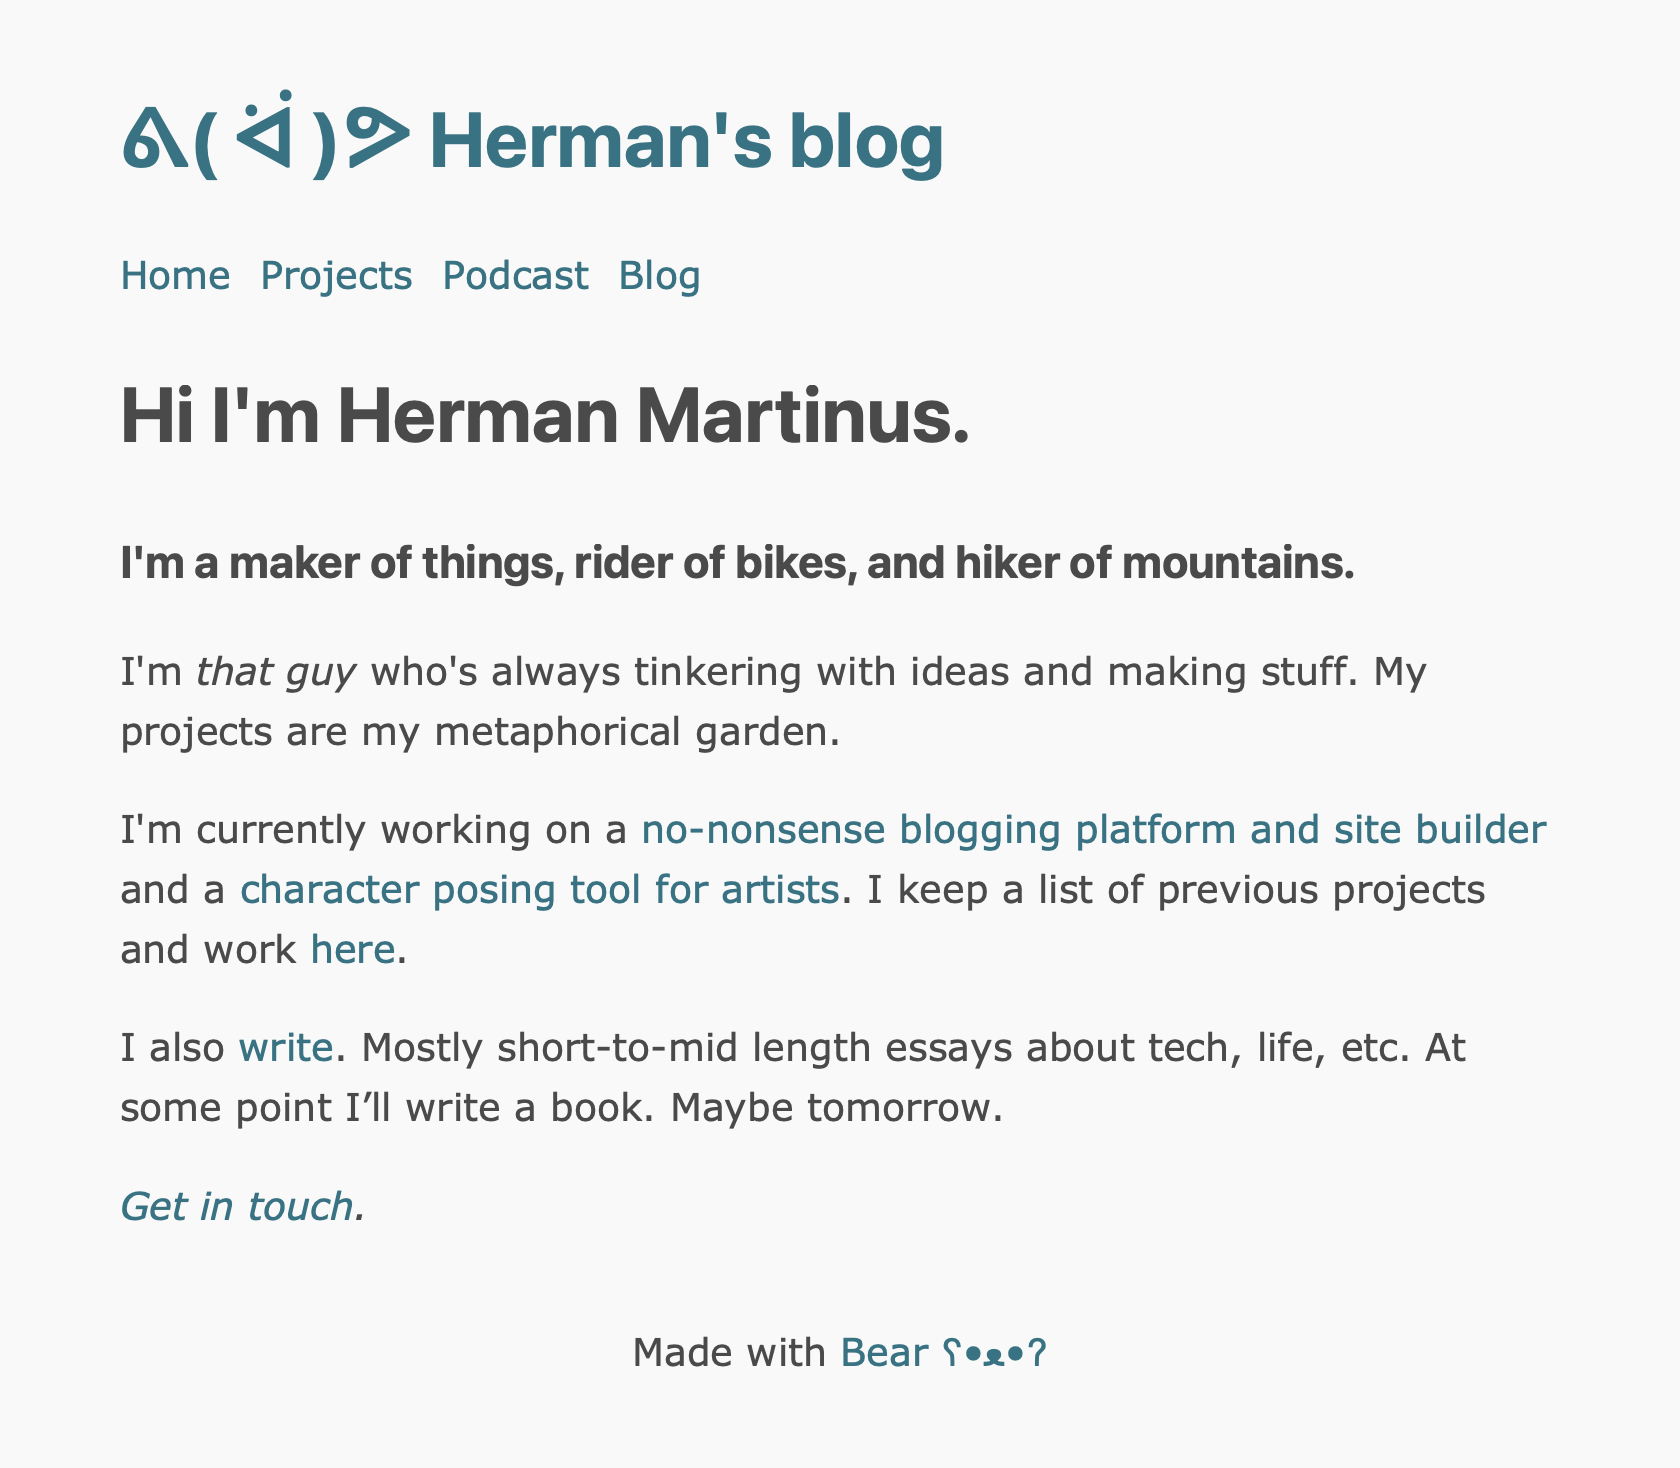The height and width of the screenshot is (1468, 1680).
Task: Visit the Bear link in footer
Action: (x=884, y=1353)
